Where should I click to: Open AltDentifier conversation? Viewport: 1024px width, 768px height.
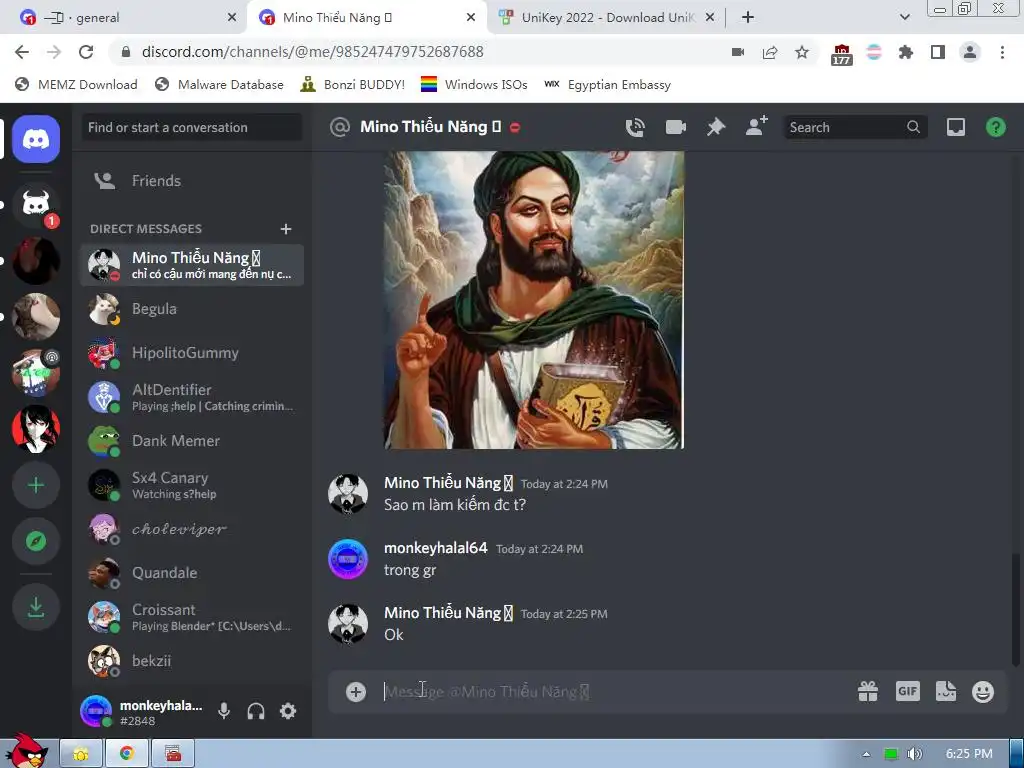[192, 397]
